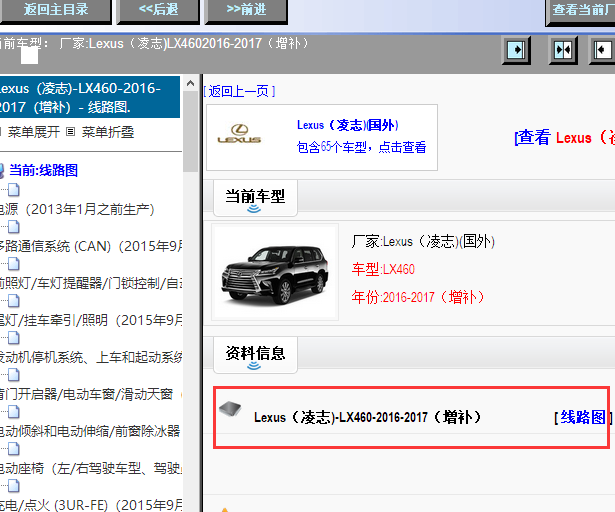This screenshot has width=615, height=512.
Task: Click the document icon above 电动倾斜 item
Action: 14,412
